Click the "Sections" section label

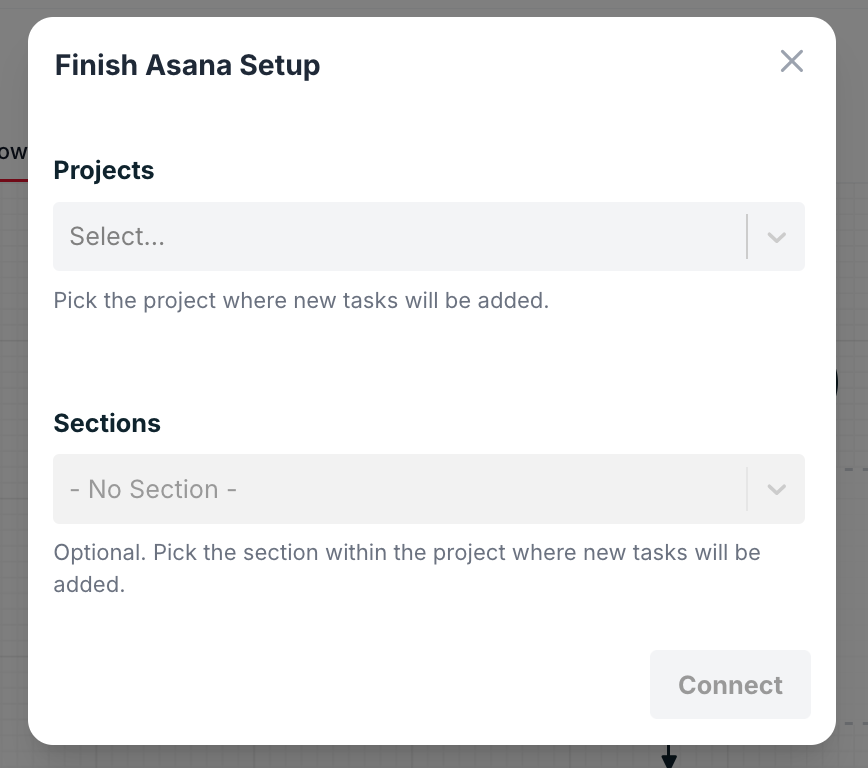point(107,423)
